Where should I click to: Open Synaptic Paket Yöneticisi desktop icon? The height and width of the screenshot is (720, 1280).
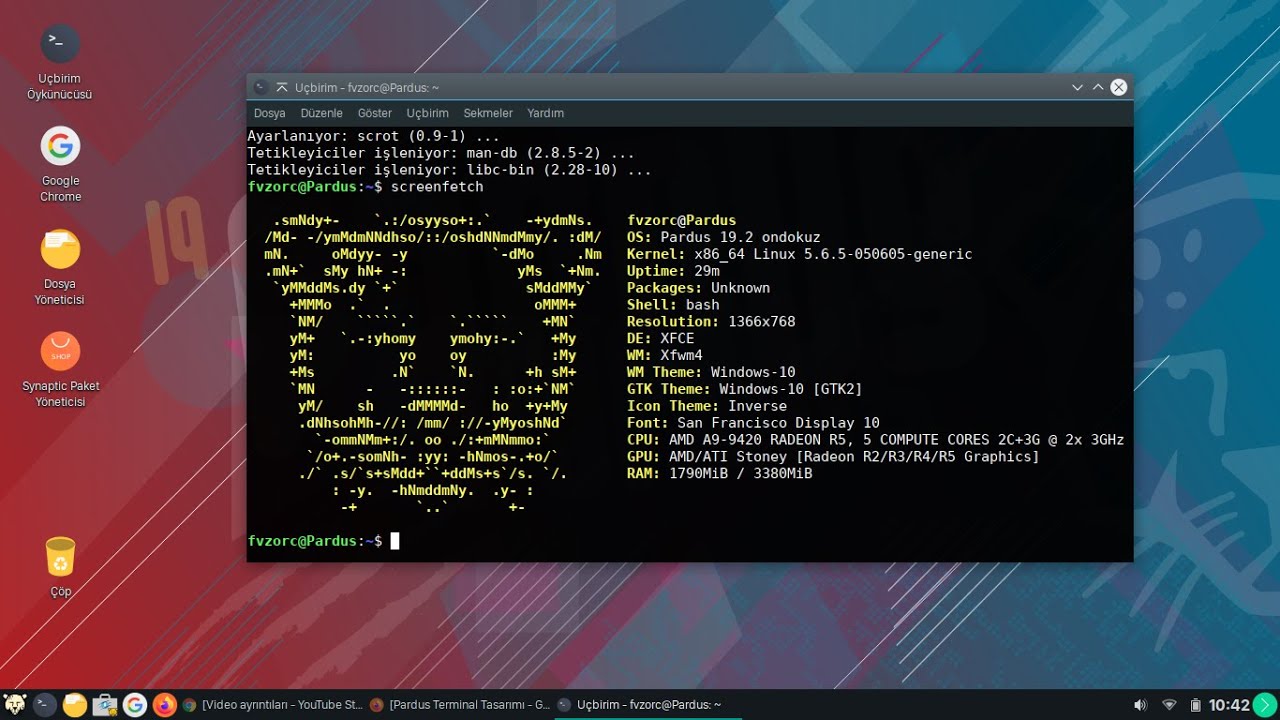(x=60, y=370)
